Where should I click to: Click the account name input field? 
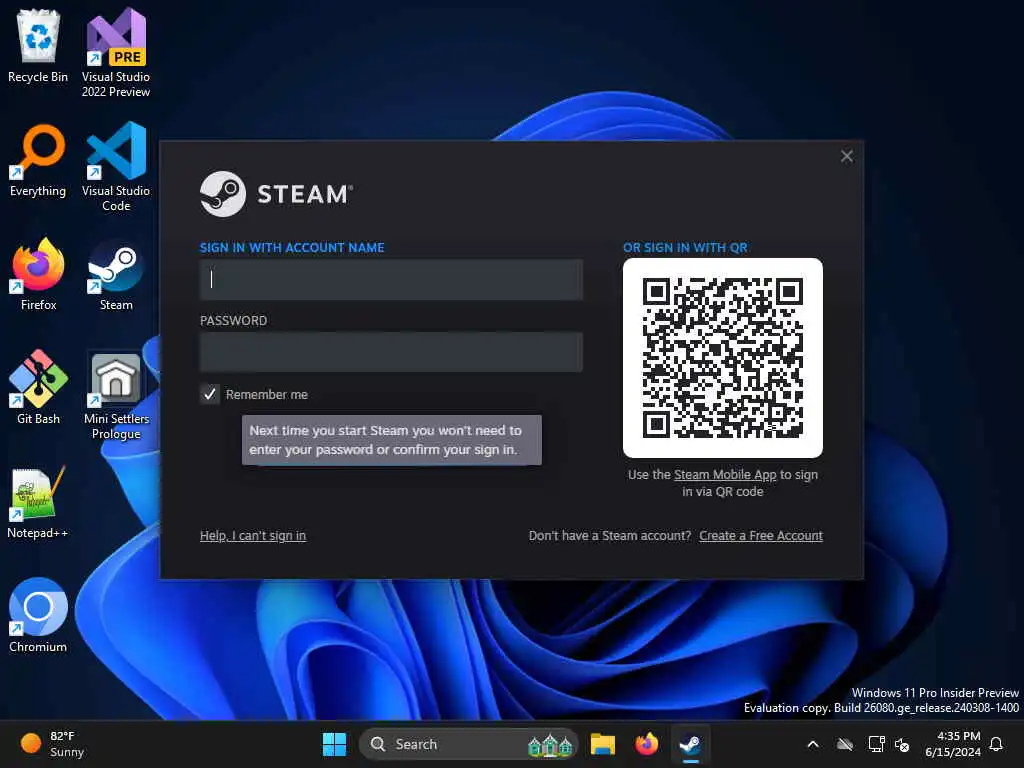[391, 280]
